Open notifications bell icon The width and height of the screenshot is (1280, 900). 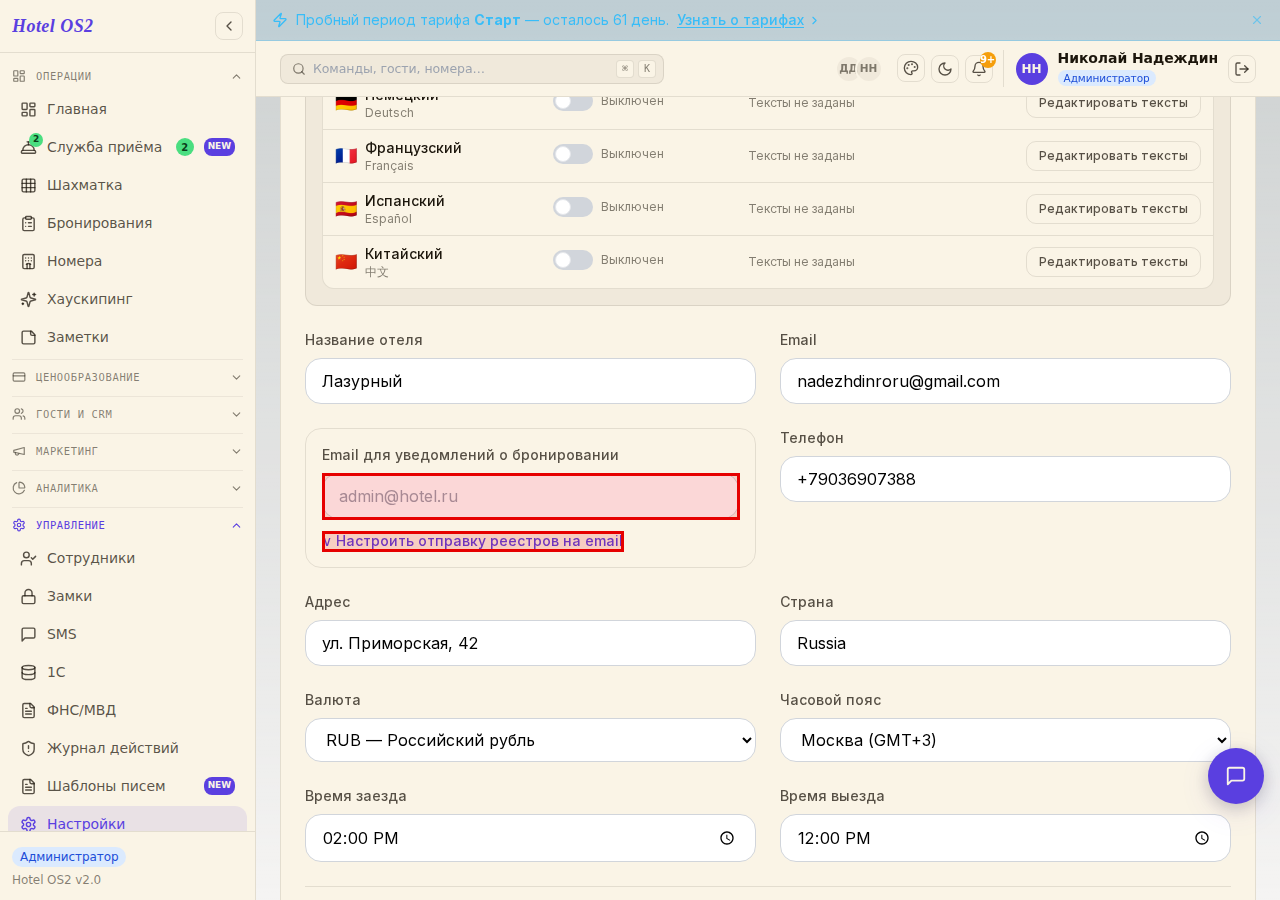pyautogui.click(x=979, y=68)
